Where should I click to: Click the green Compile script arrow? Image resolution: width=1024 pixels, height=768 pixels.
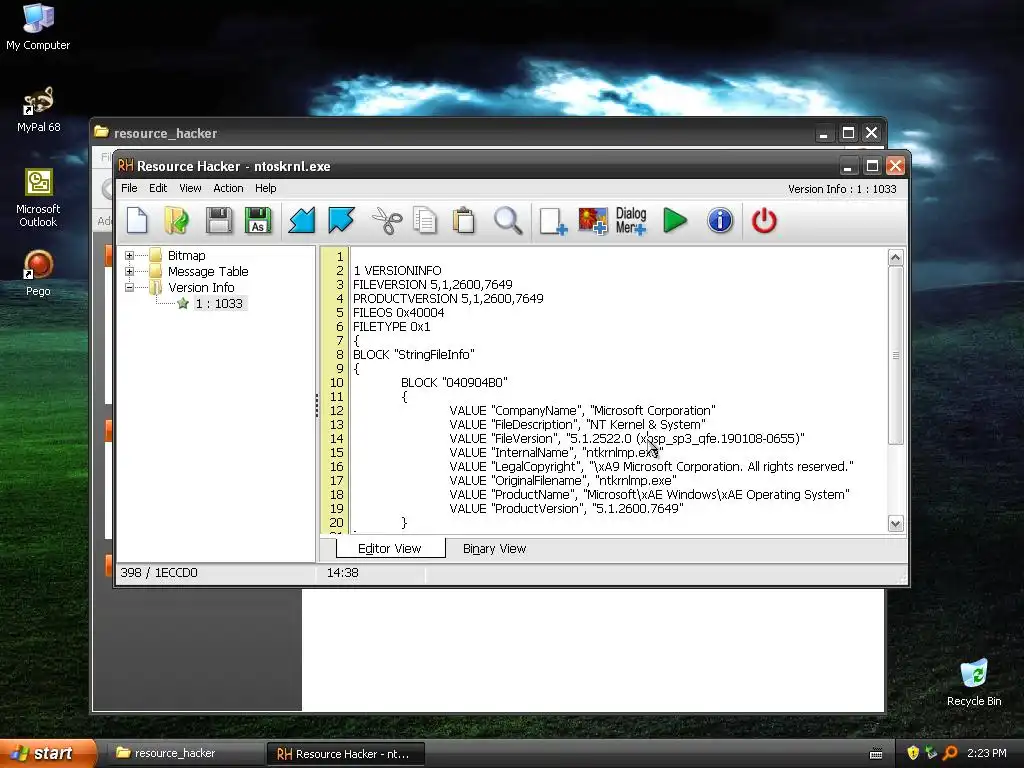(x=675, y=221)
